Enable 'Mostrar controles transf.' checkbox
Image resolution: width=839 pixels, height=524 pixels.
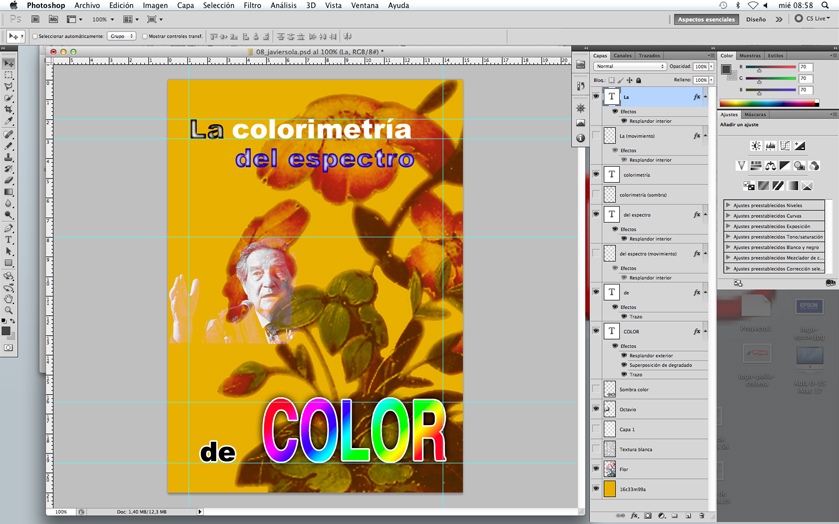[144, 36]
